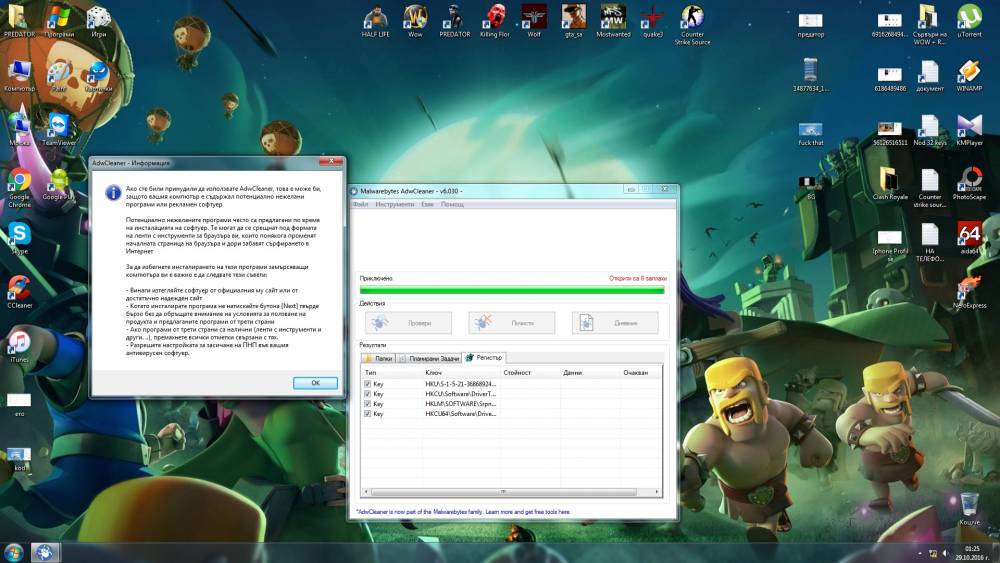Image resolution: width=1000 pixels, height=563 pixels.
Task: Click the Почисти clean button in AdwCleaner
Action: 511,323
